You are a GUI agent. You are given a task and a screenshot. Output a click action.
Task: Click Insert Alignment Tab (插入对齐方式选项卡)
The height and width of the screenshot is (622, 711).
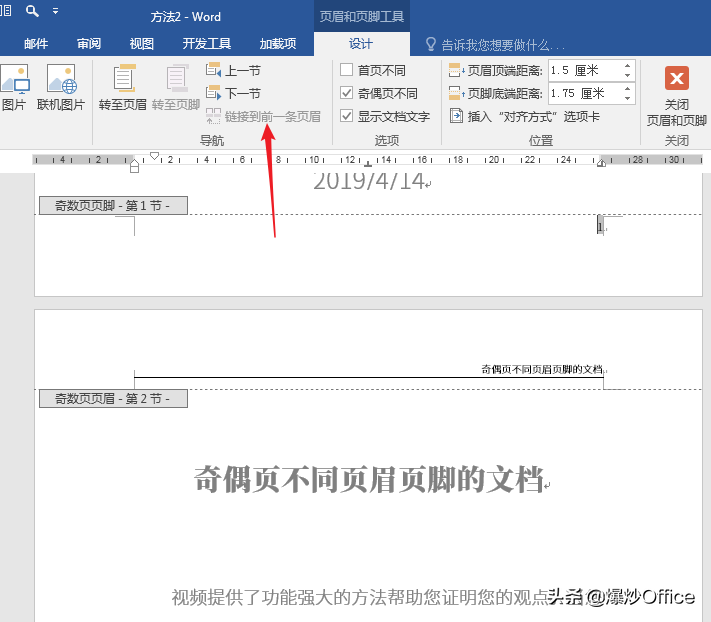click(x=525, y=117)
